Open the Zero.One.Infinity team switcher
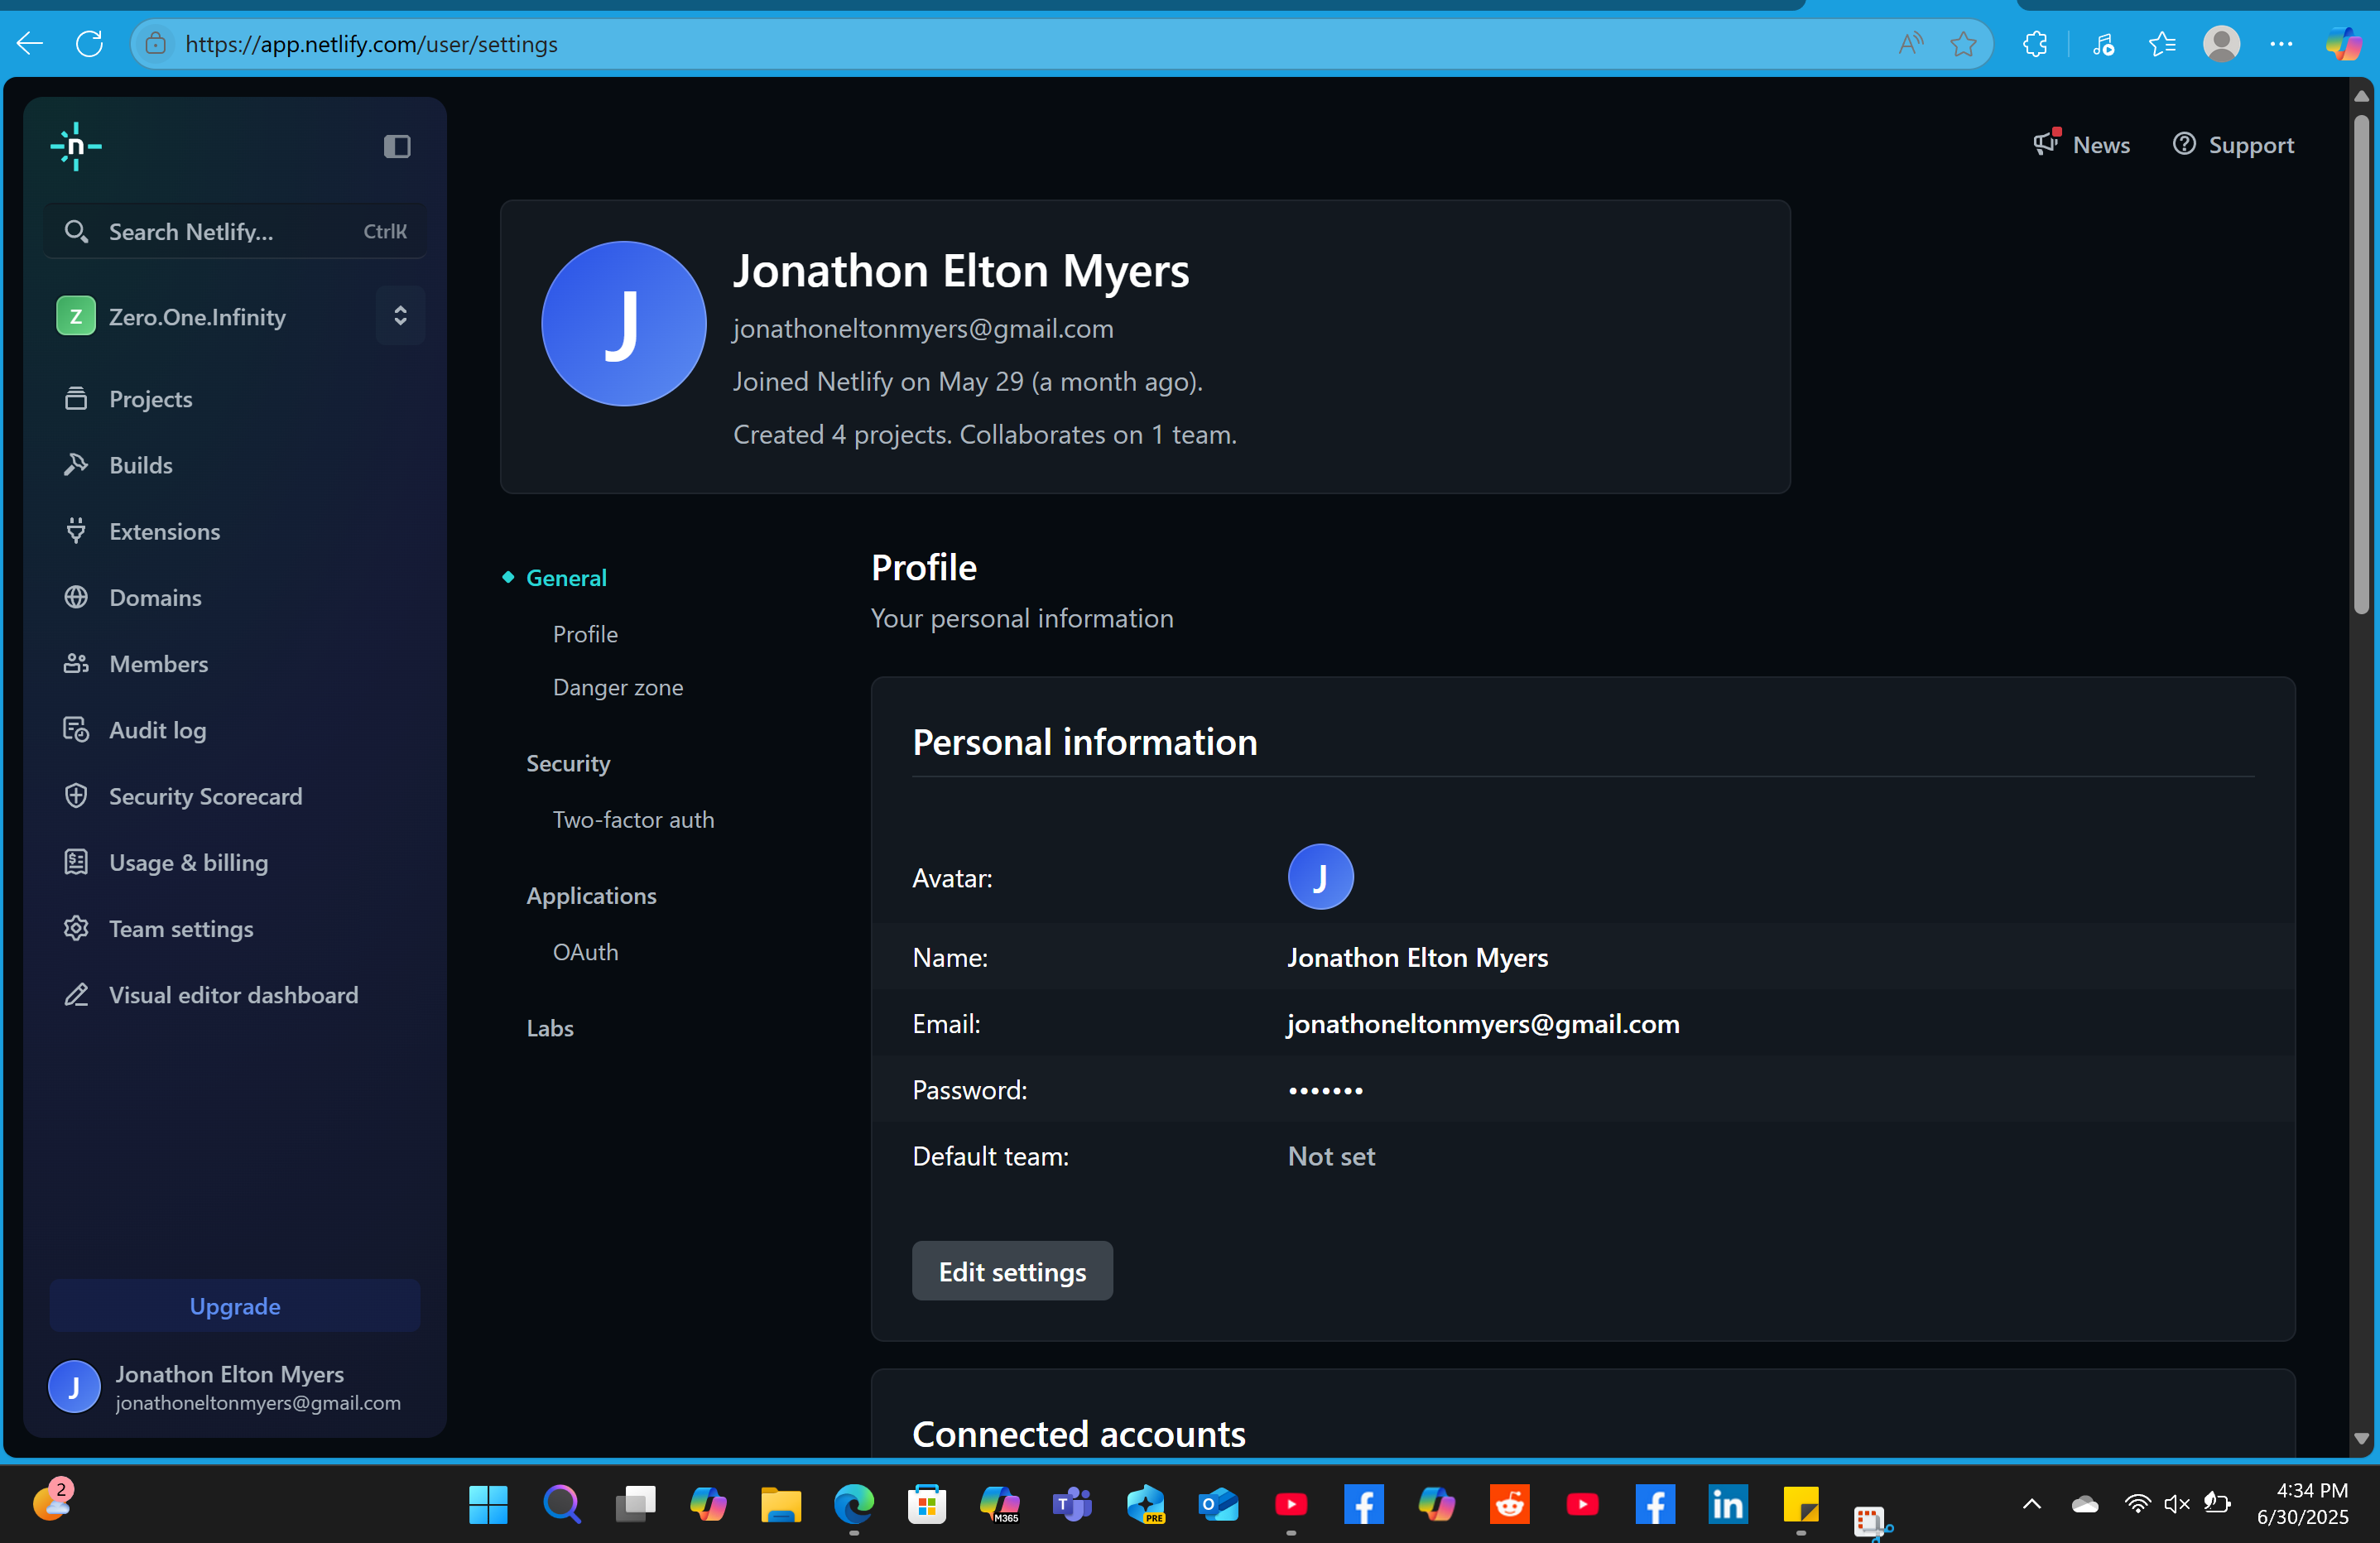 (x=400, y=316)
